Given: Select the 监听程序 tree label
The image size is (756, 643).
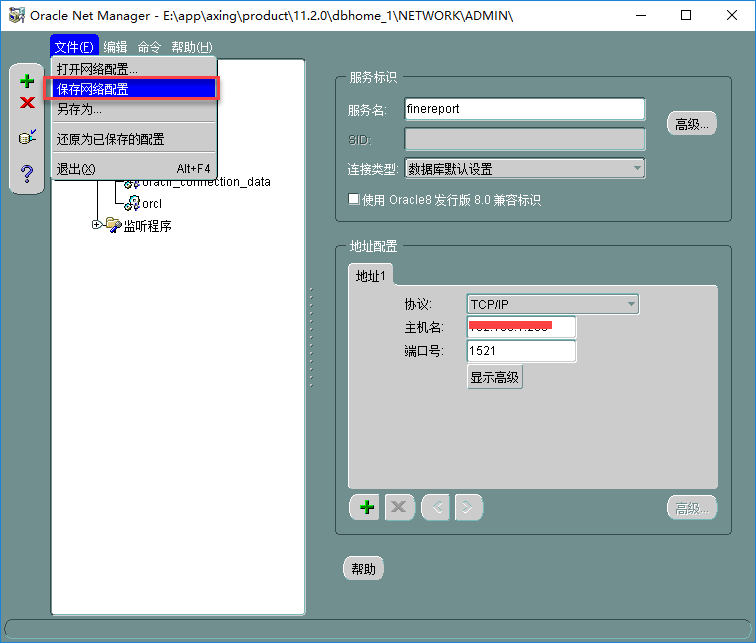Looking at the screenshot, I should [148, 226].
